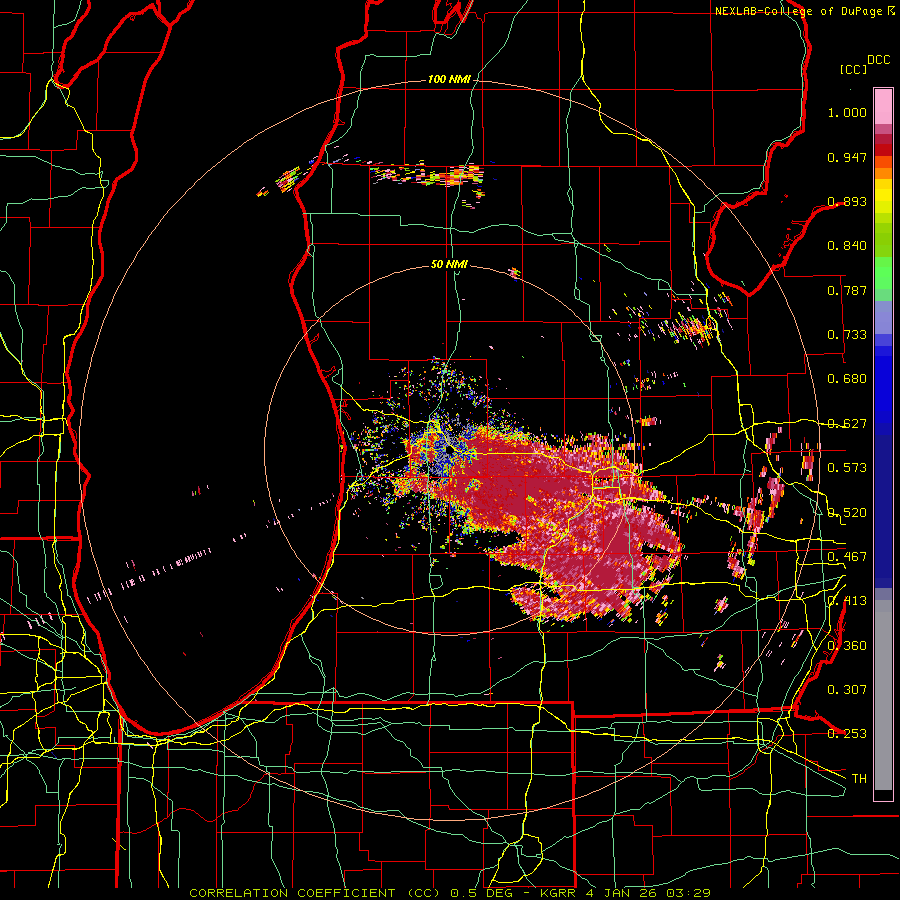Pick the gray segment of the color bar

(883, 695)
